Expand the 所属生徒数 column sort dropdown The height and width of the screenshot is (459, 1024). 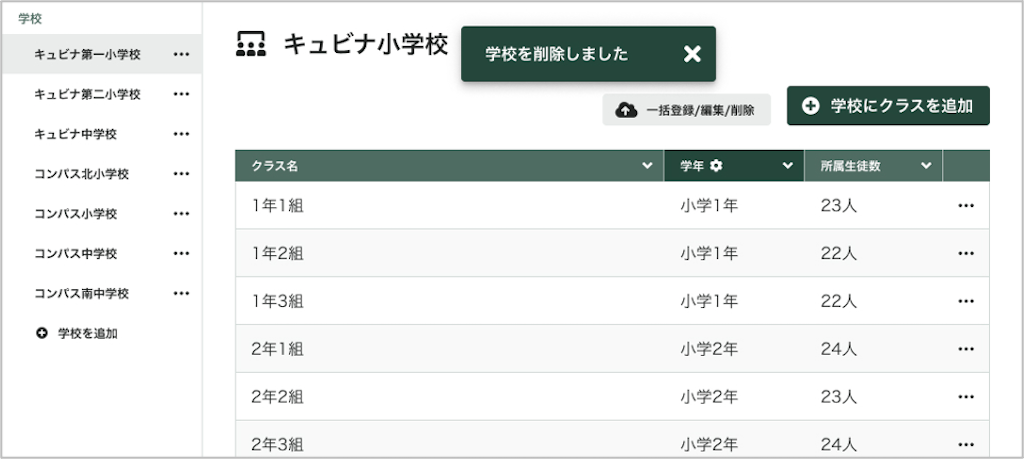point(926,166)
